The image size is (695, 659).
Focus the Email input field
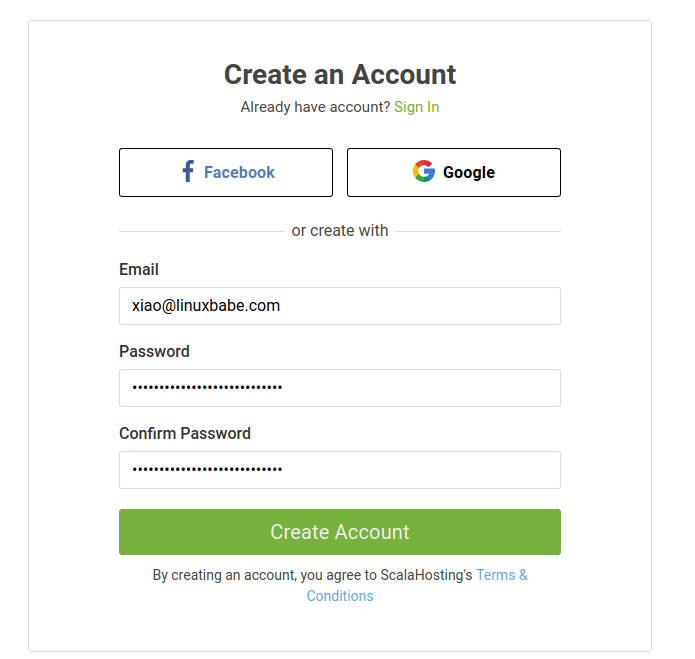340,306
